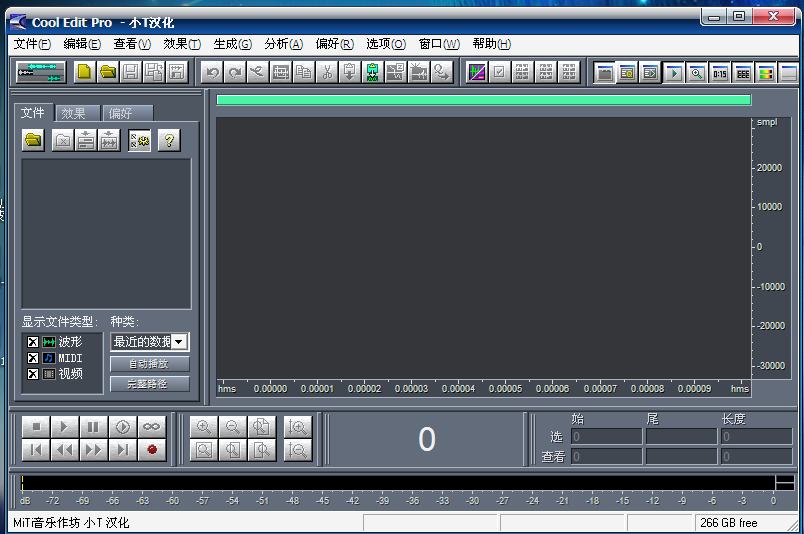Start playback with the play button

coord(65,427)
